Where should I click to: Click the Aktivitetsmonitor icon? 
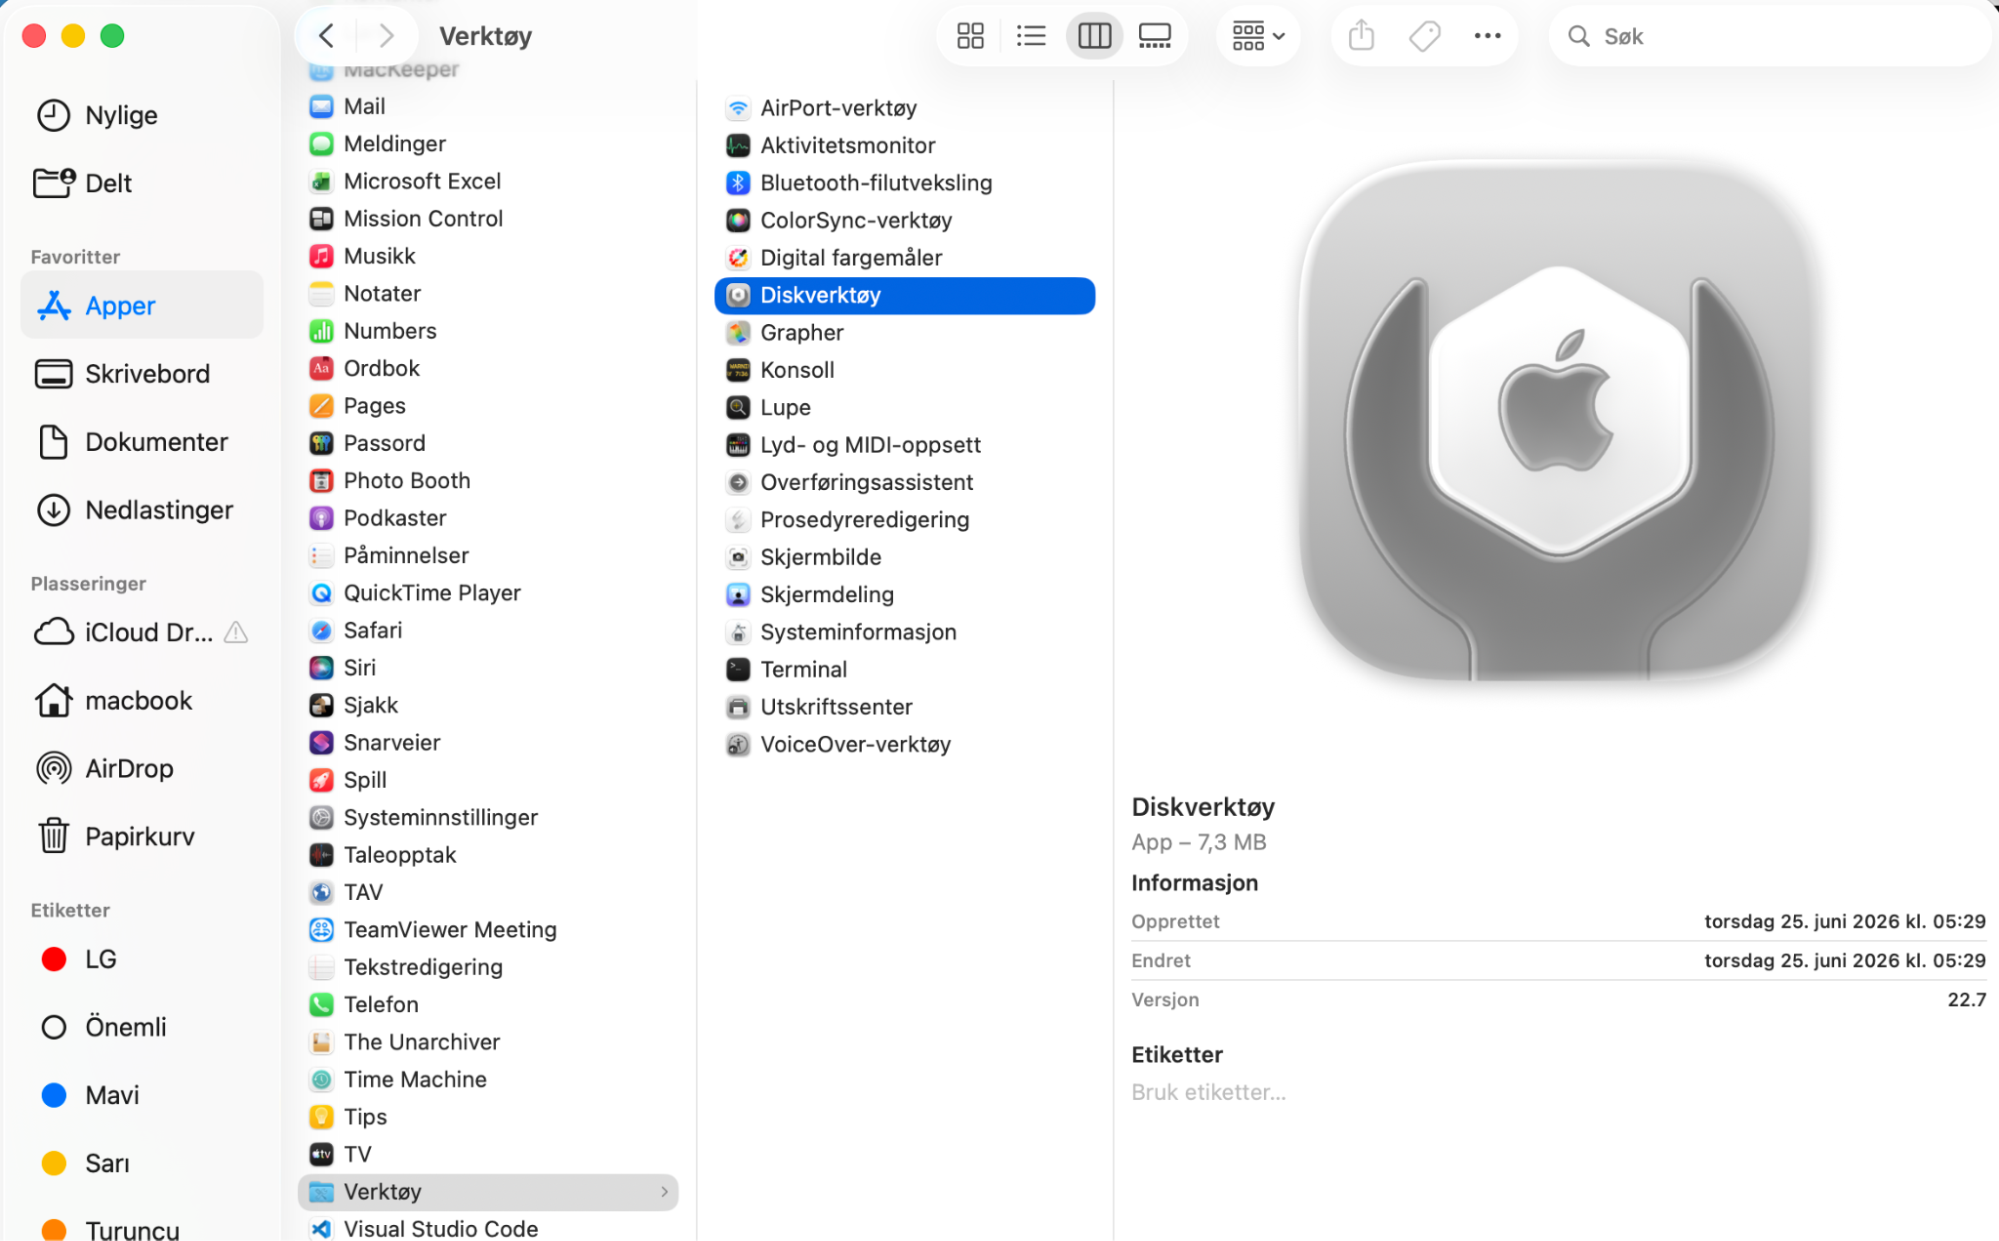point(738,145)
